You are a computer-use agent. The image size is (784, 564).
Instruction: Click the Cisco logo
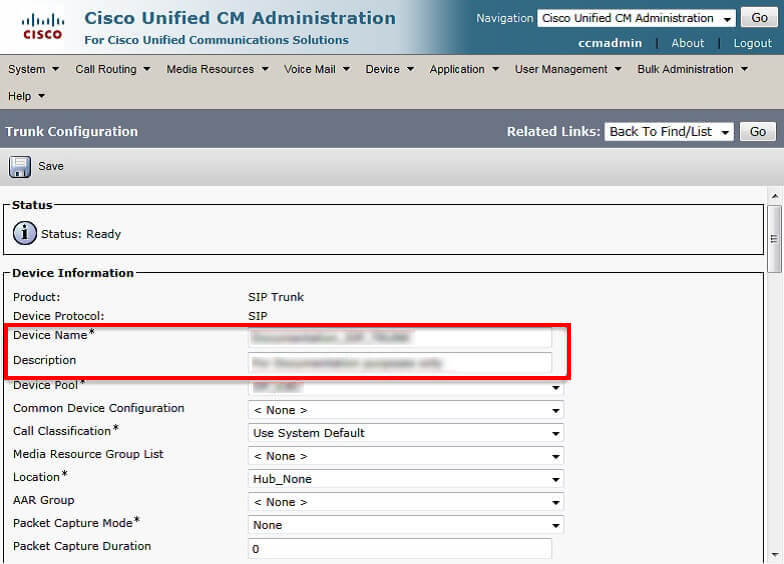point(42,27)
